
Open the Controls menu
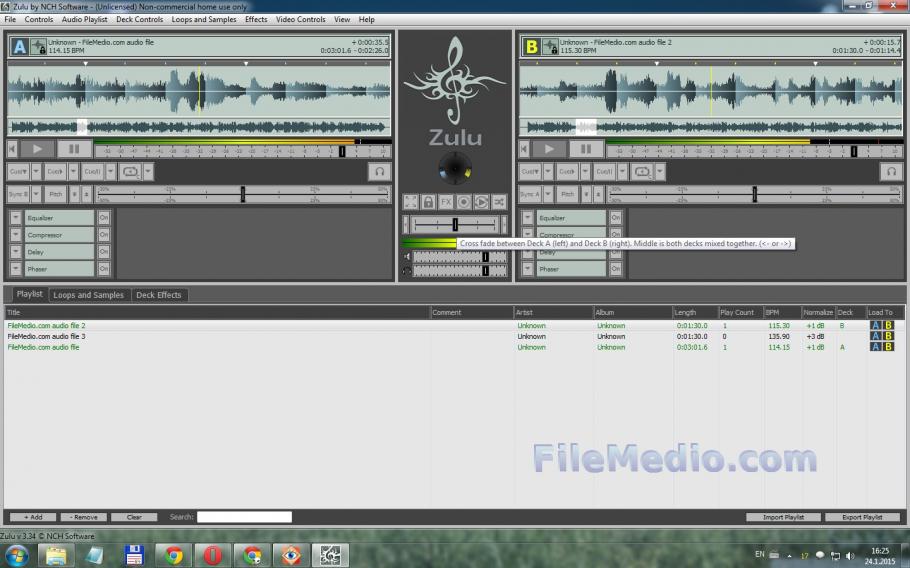pos(39,20)
